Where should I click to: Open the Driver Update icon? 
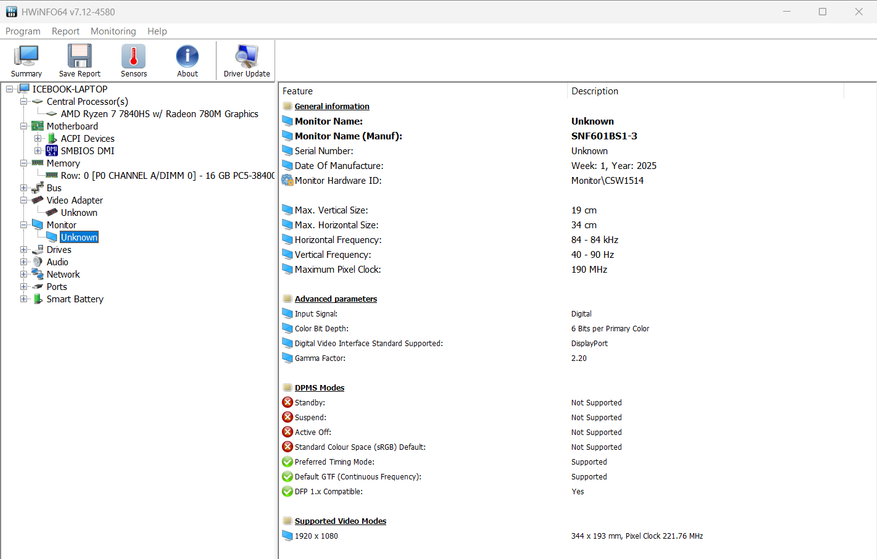247,60
